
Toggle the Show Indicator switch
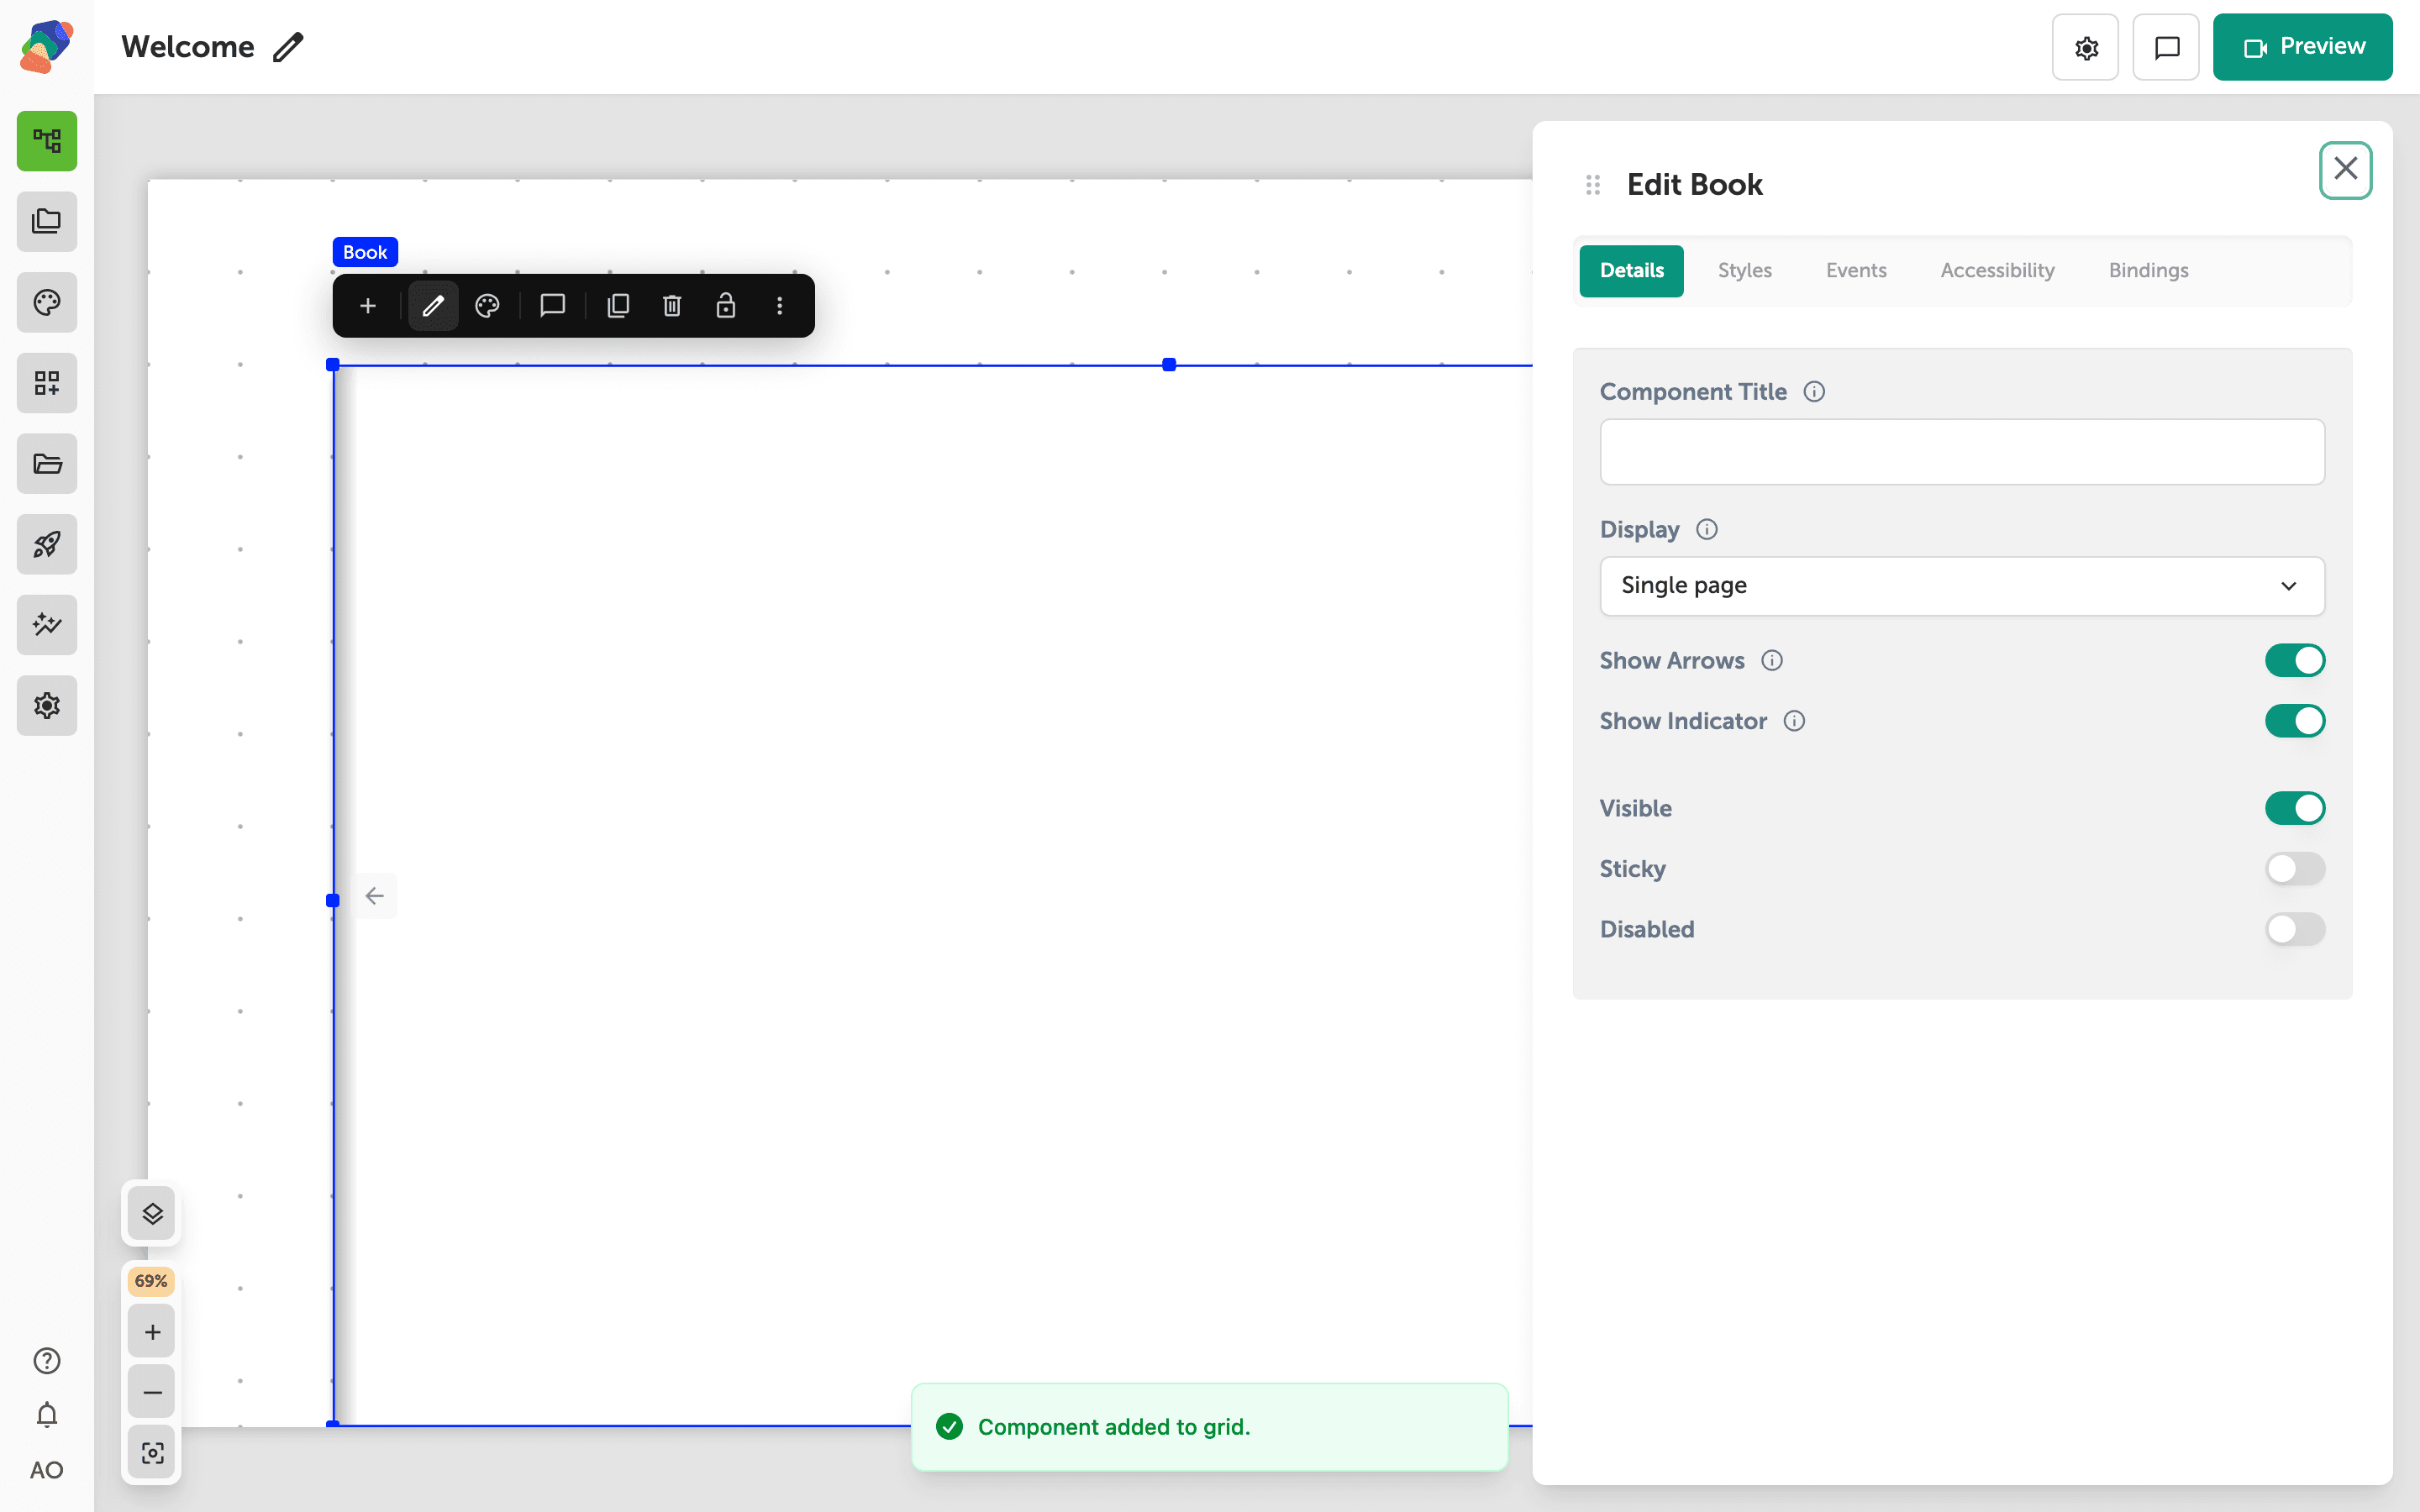click(x=2295, y=721)
